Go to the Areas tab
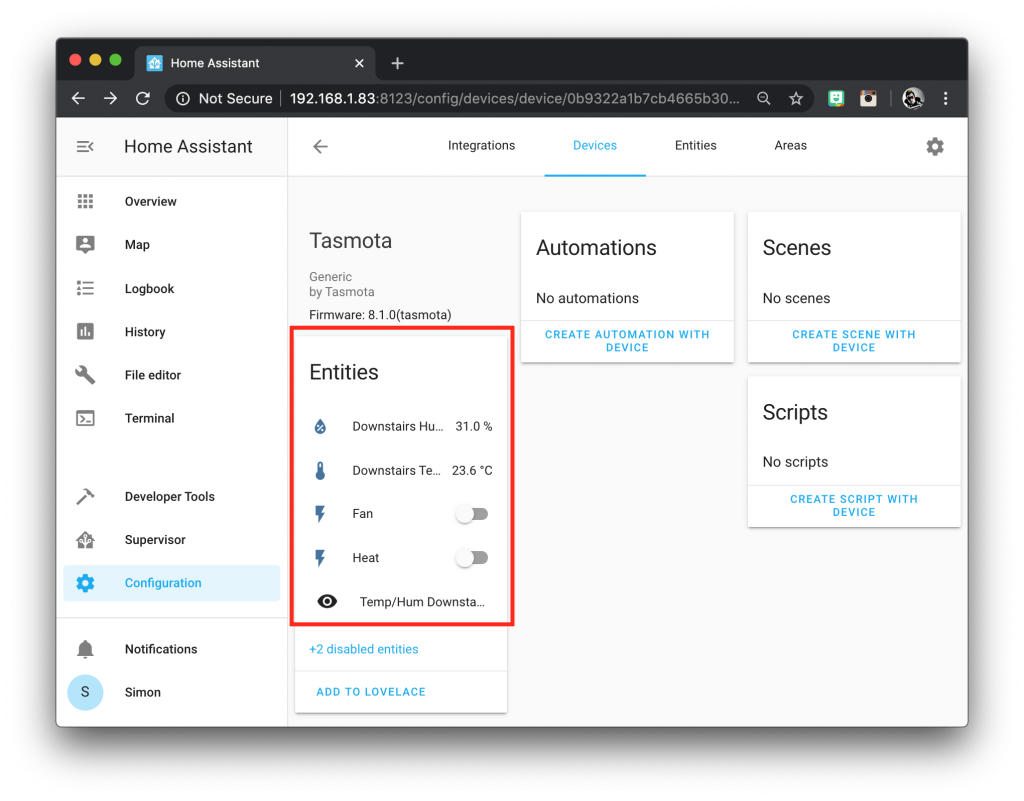Image resolution: width=1024 pixels, height=801 pixels. 790,146
